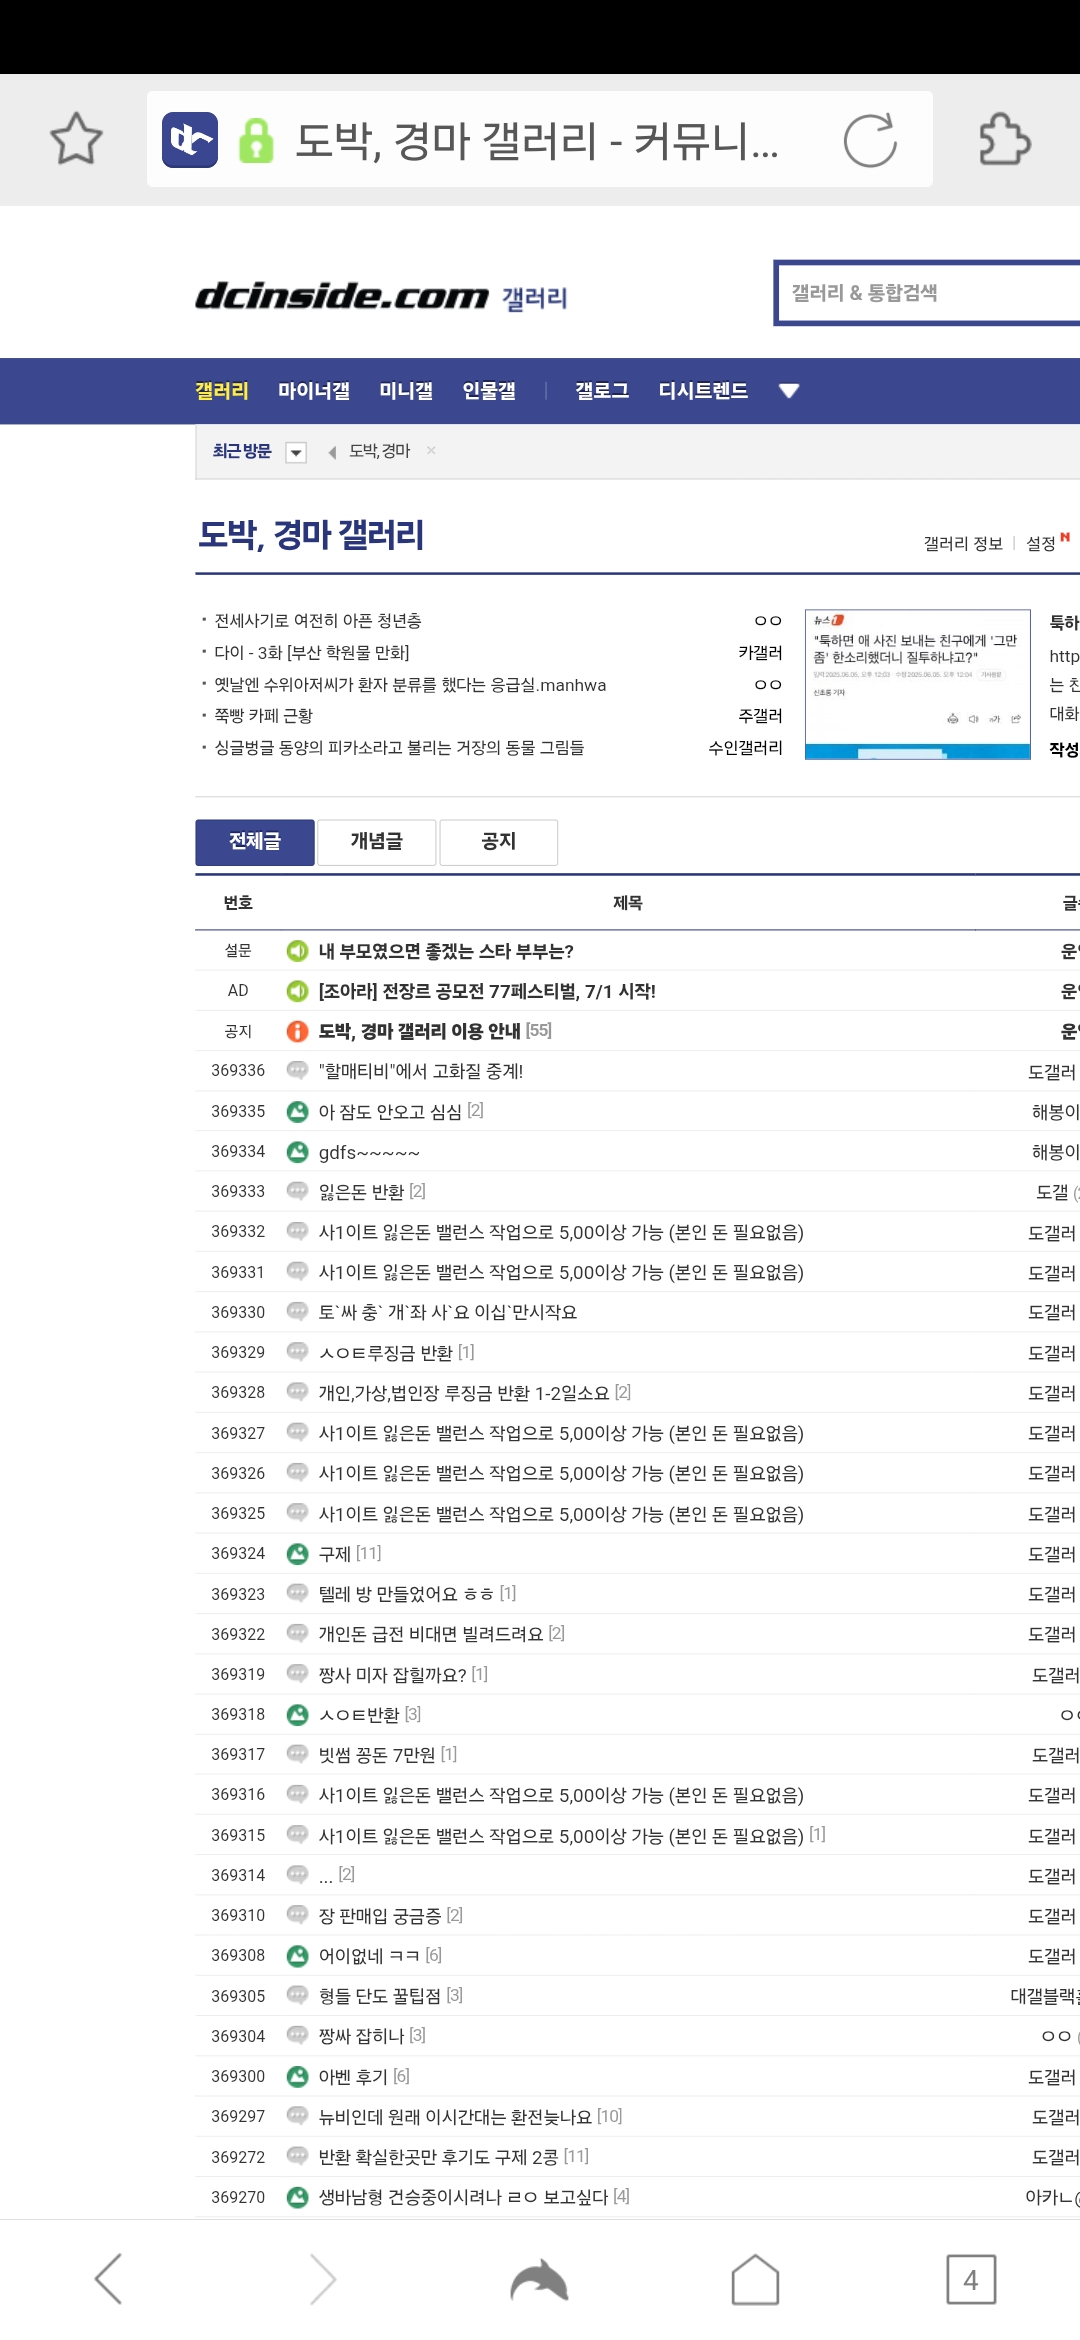The height and width of the screenshot is (2340, 1080).
Task: Go to the browser home icon
Action: 755,2279
